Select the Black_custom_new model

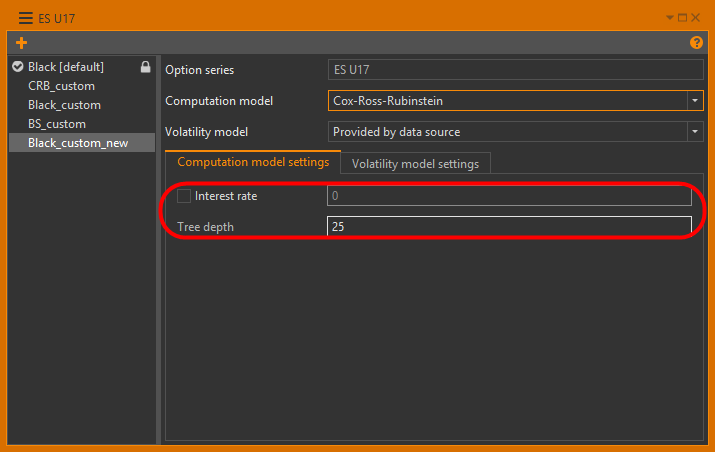pos(78,143)
